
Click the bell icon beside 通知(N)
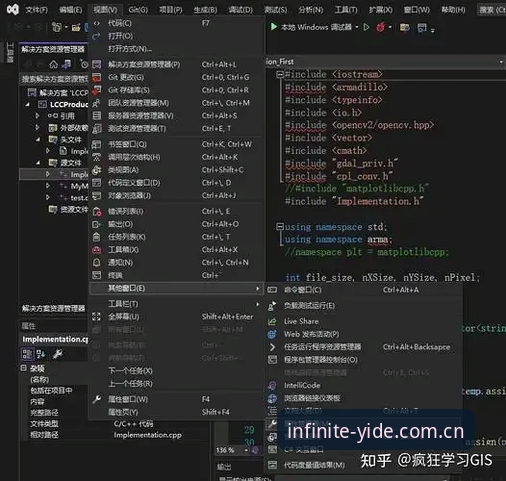96,262
